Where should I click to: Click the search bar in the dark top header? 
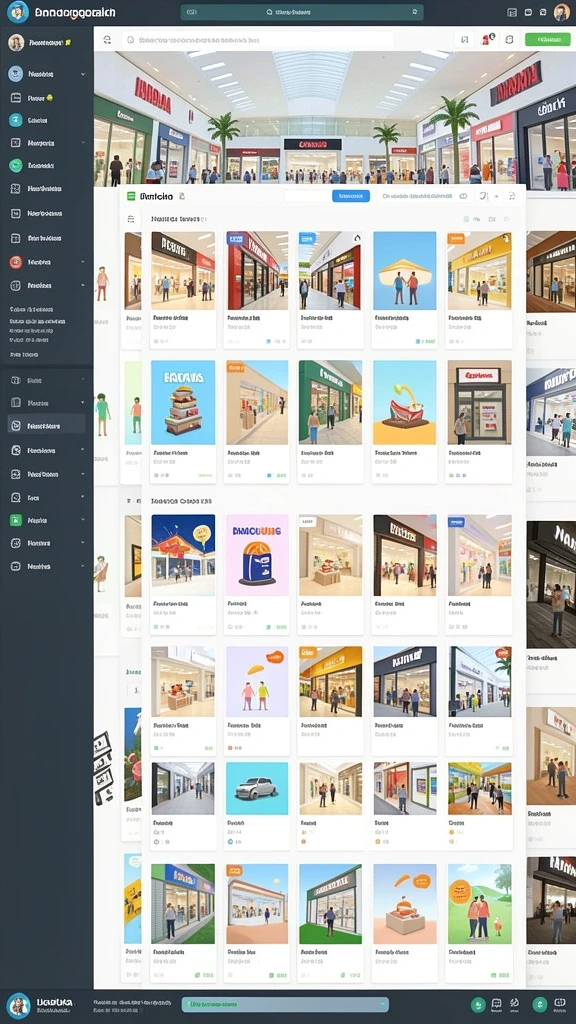pos(302,12)
